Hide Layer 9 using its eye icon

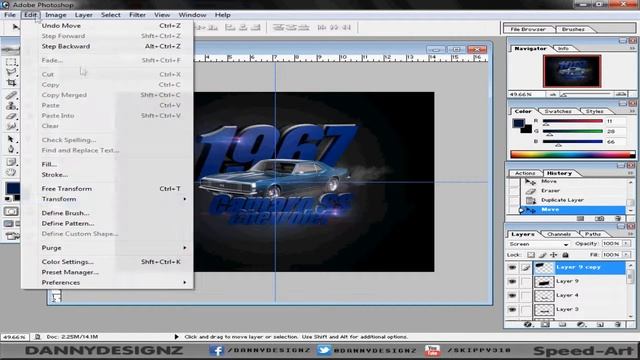(512, 281)
